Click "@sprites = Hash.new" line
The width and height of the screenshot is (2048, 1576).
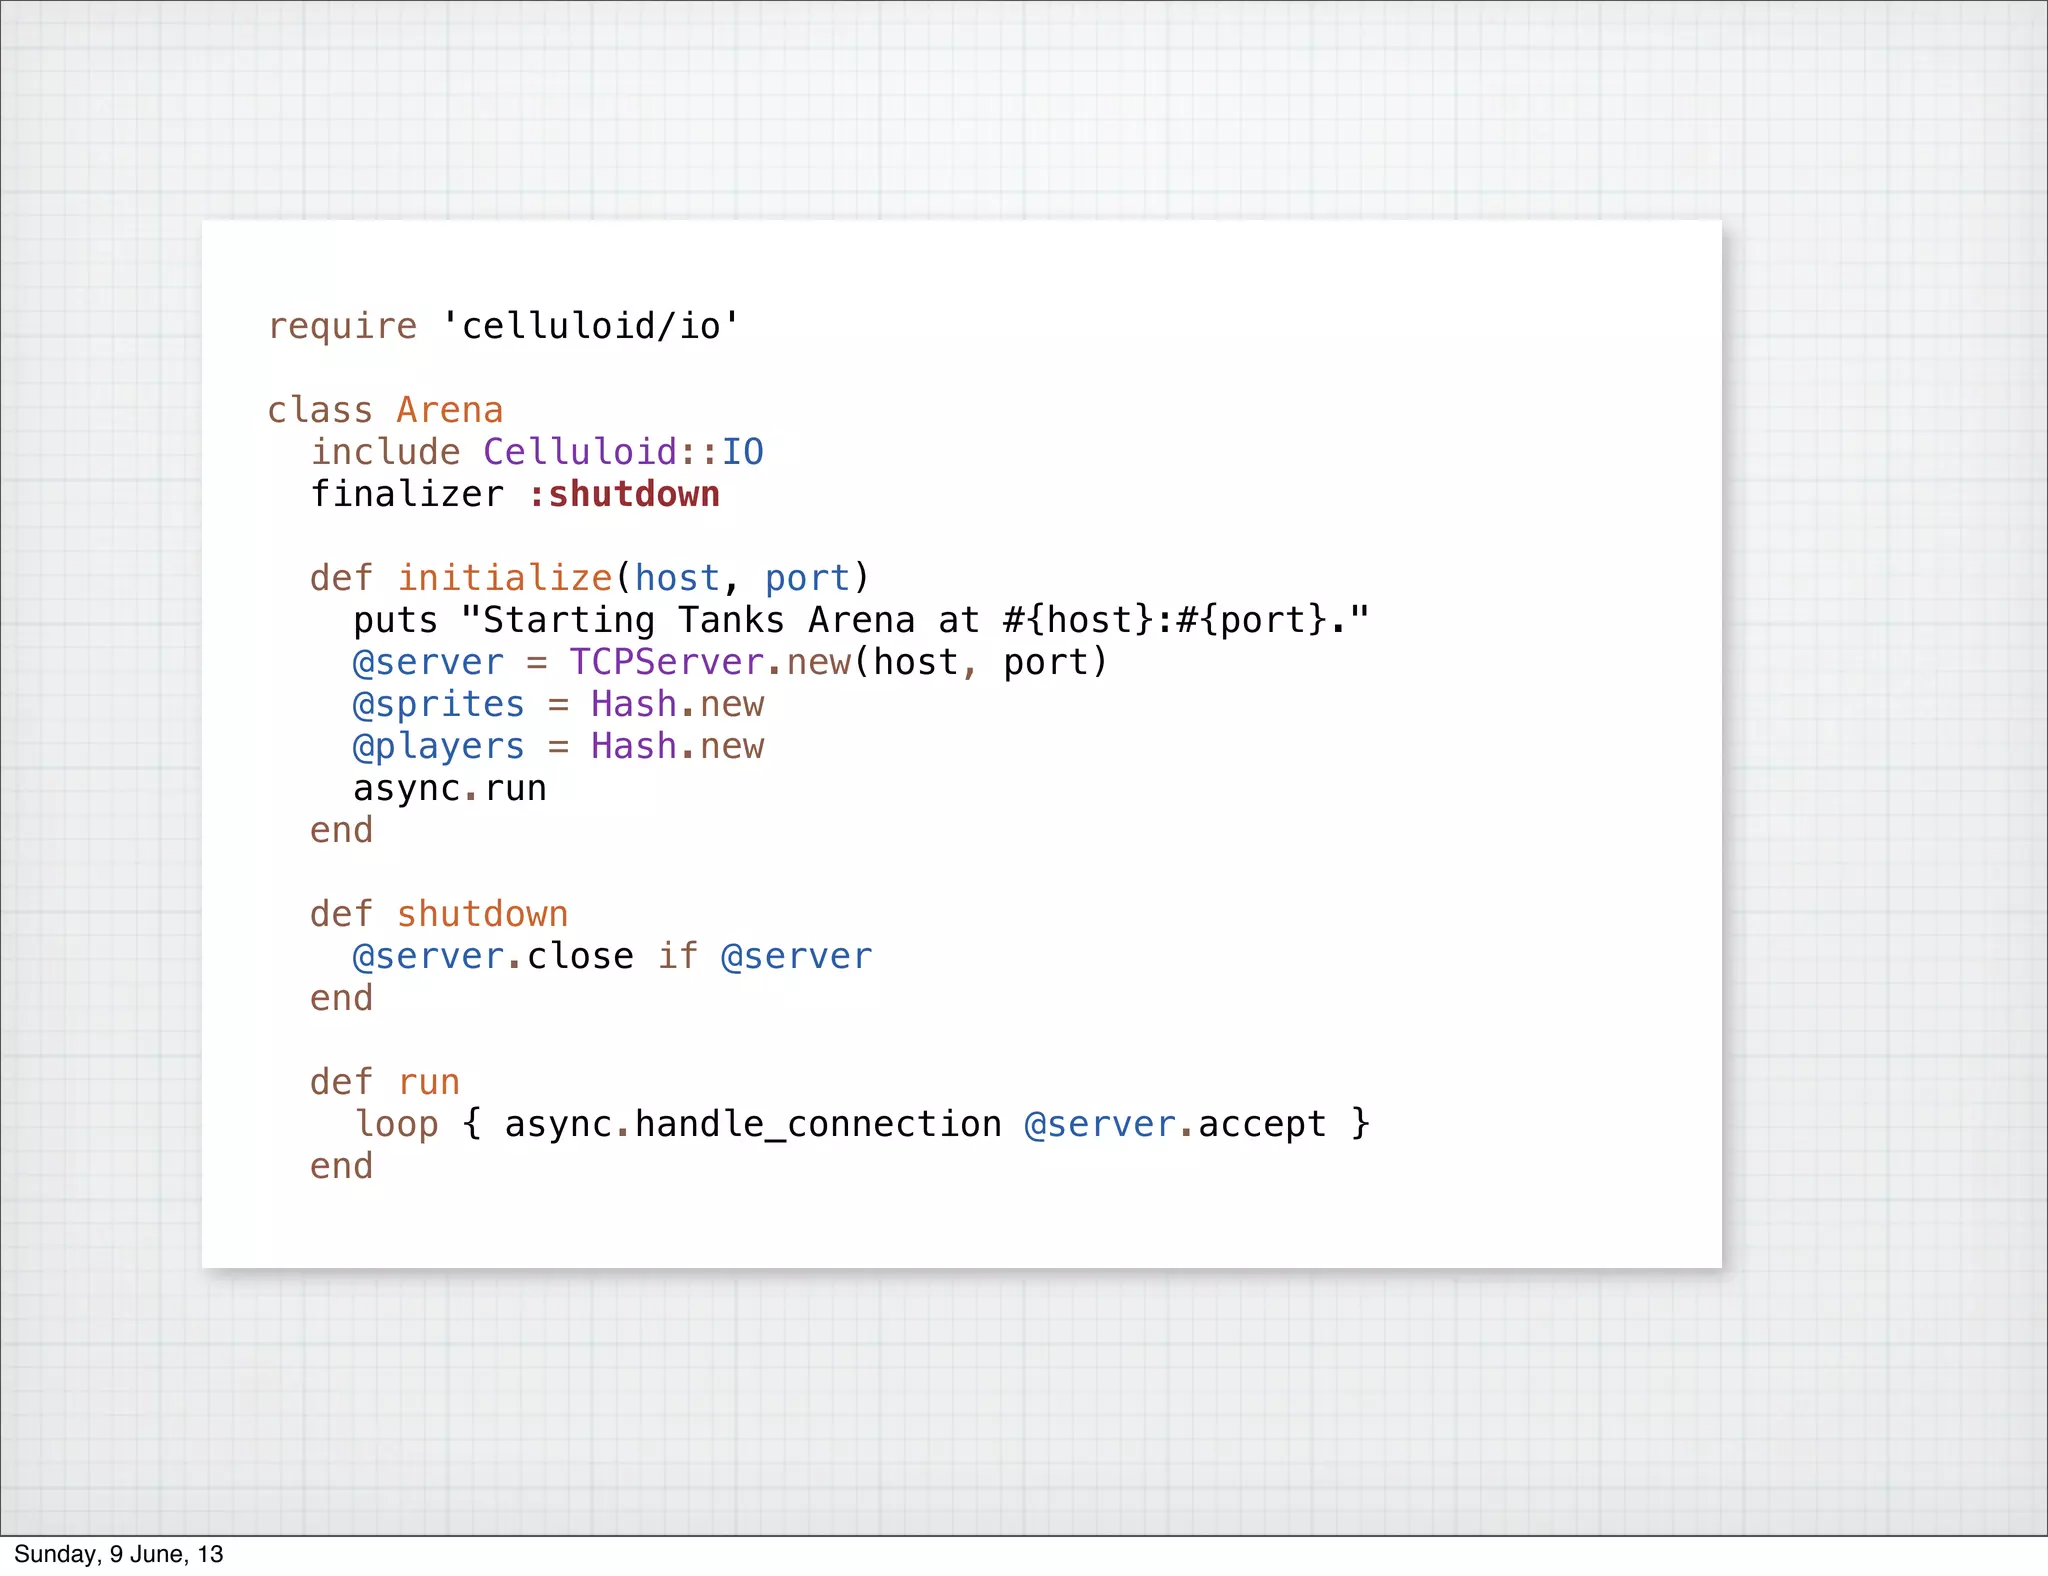559,704
